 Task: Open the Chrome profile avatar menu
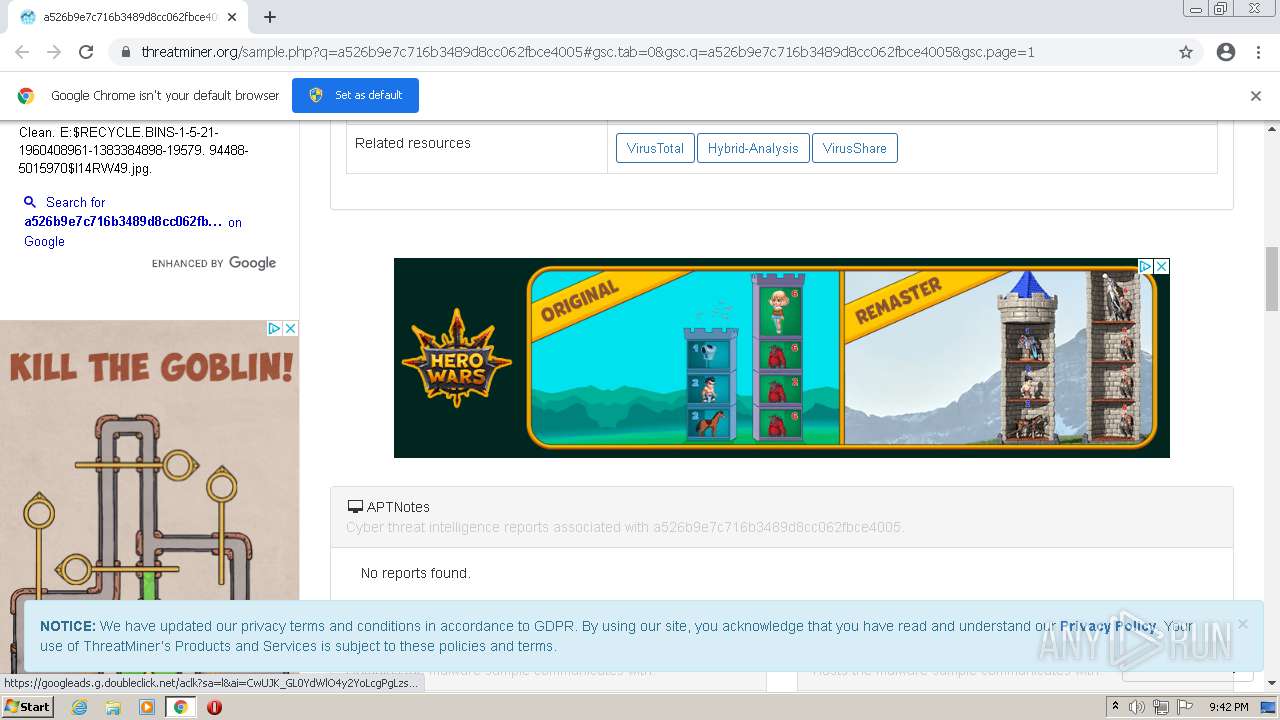(1226, 52)
